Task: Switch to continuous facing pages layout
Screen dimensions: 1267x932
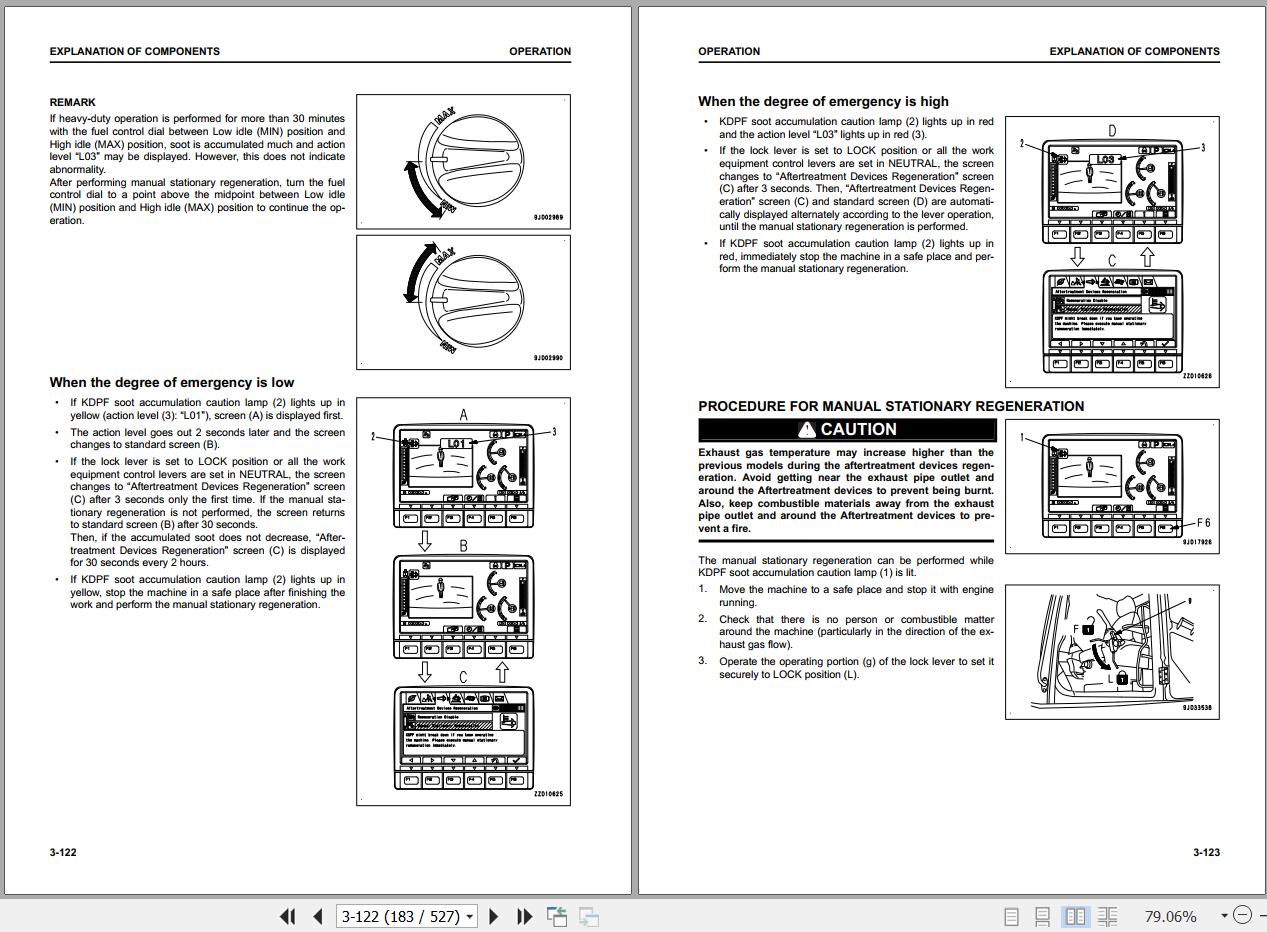Action: tap(1107, 916)
